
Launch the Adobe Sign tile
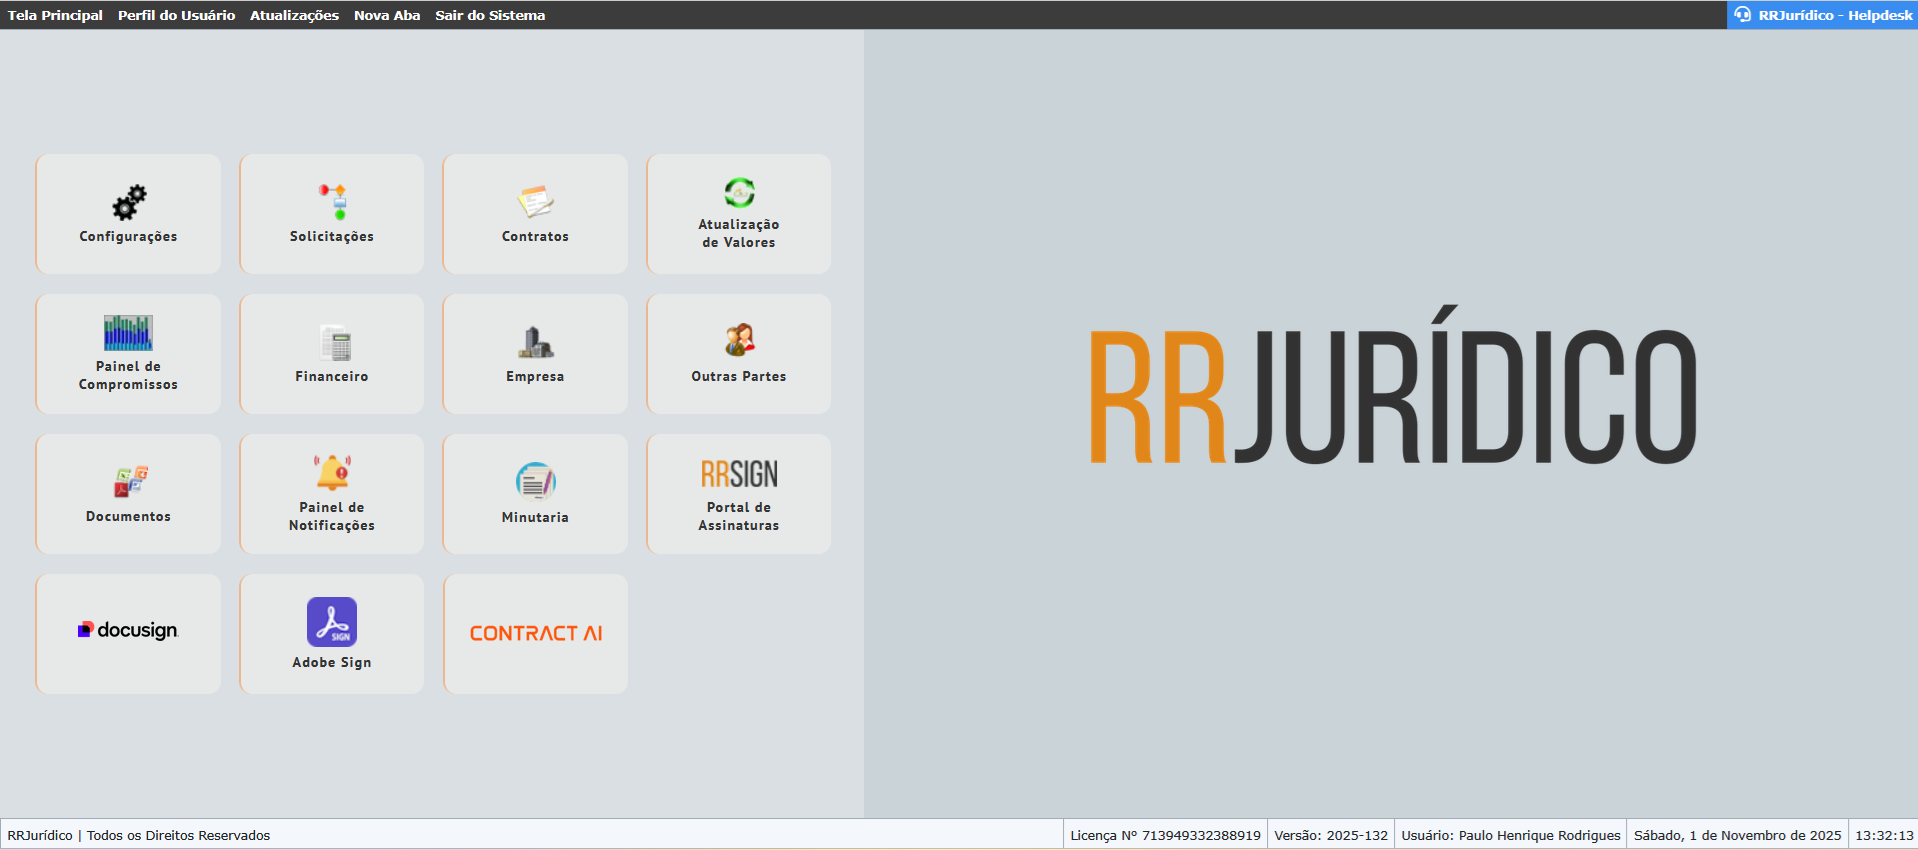tap(332, 634)
